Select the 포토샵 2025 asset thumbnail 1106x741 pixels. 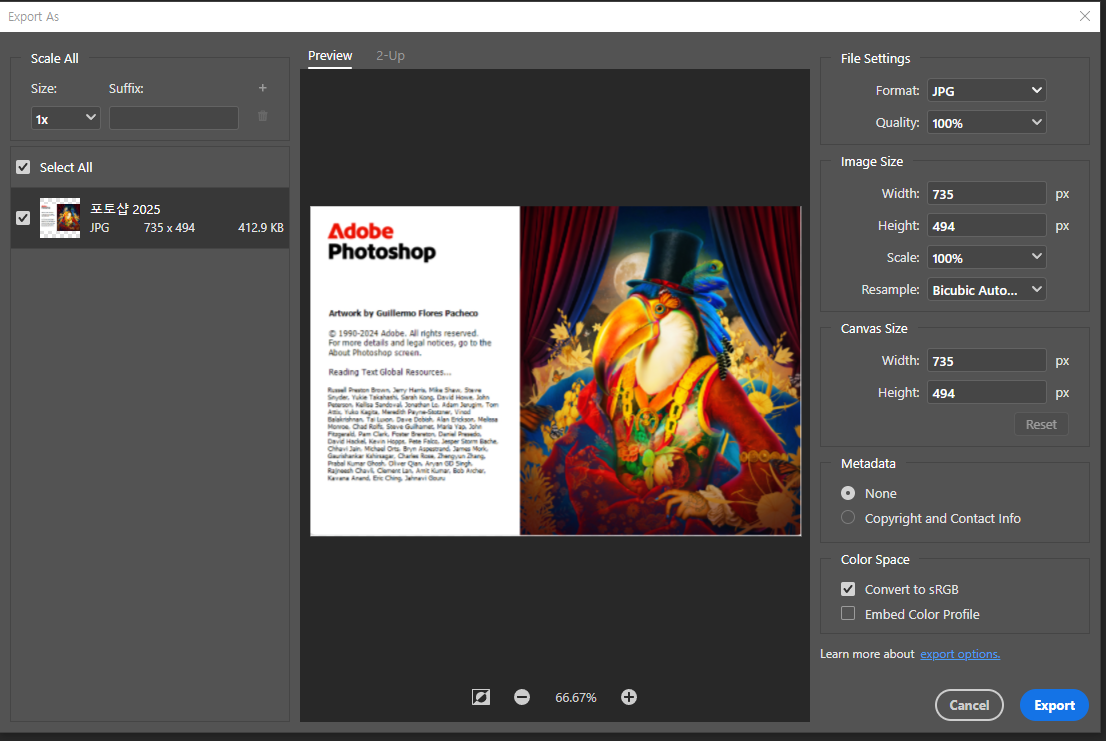coord(60,218)
